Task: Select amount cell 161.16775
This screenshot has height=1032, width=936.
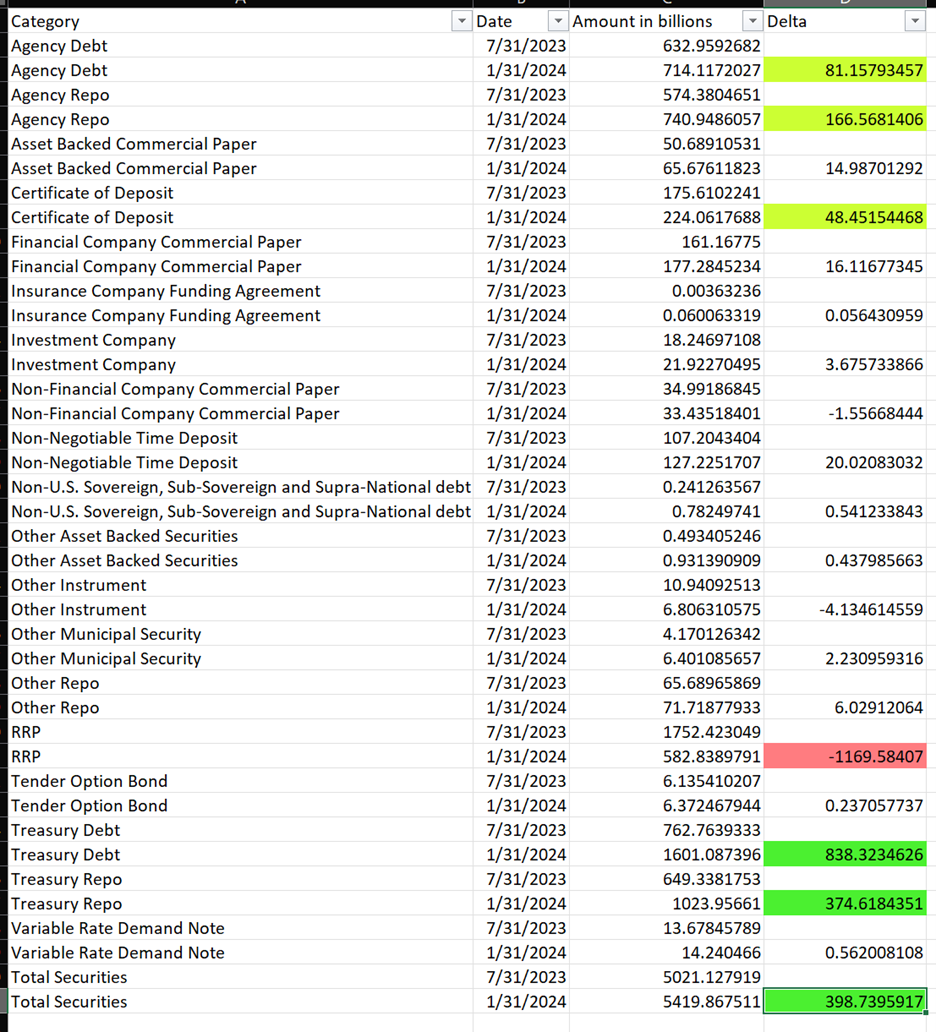Action: (x=666, y=242)
